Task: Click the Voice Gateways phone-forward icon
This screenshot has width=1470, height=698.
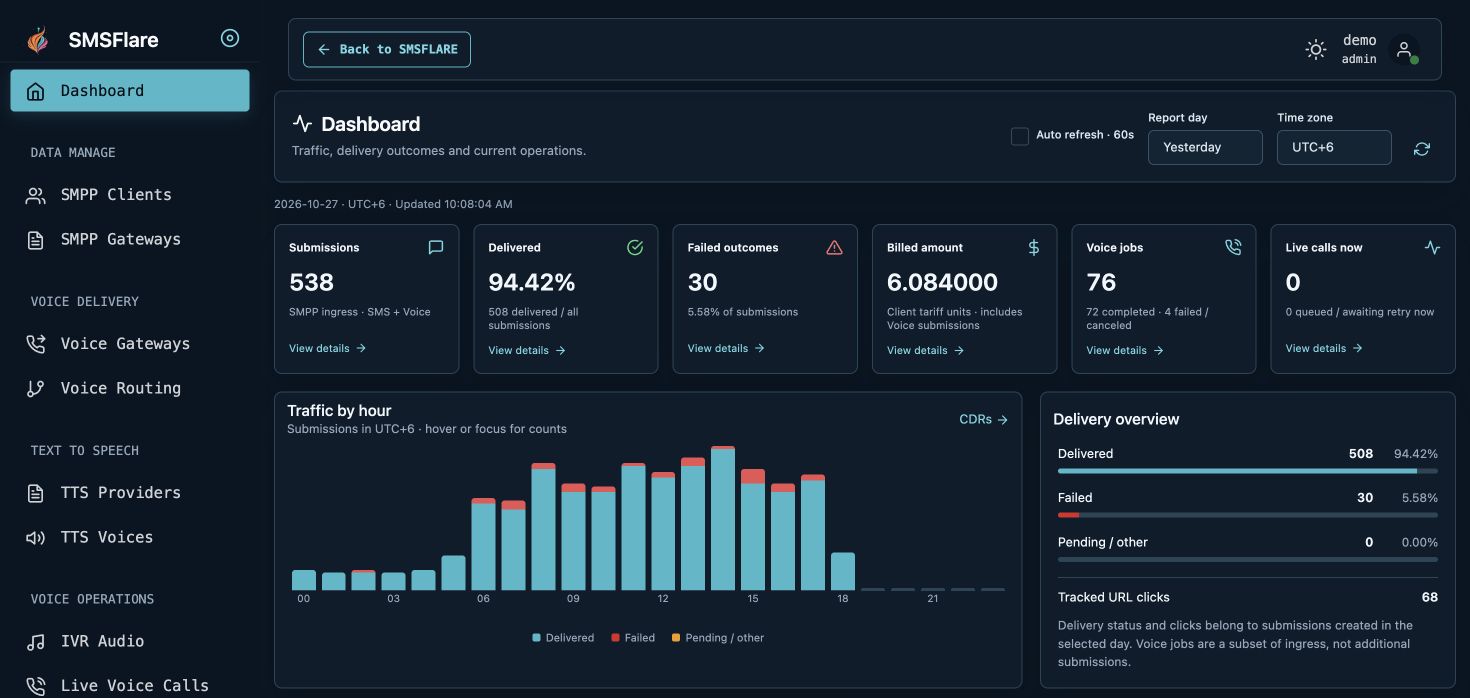Action: point(36,344)
